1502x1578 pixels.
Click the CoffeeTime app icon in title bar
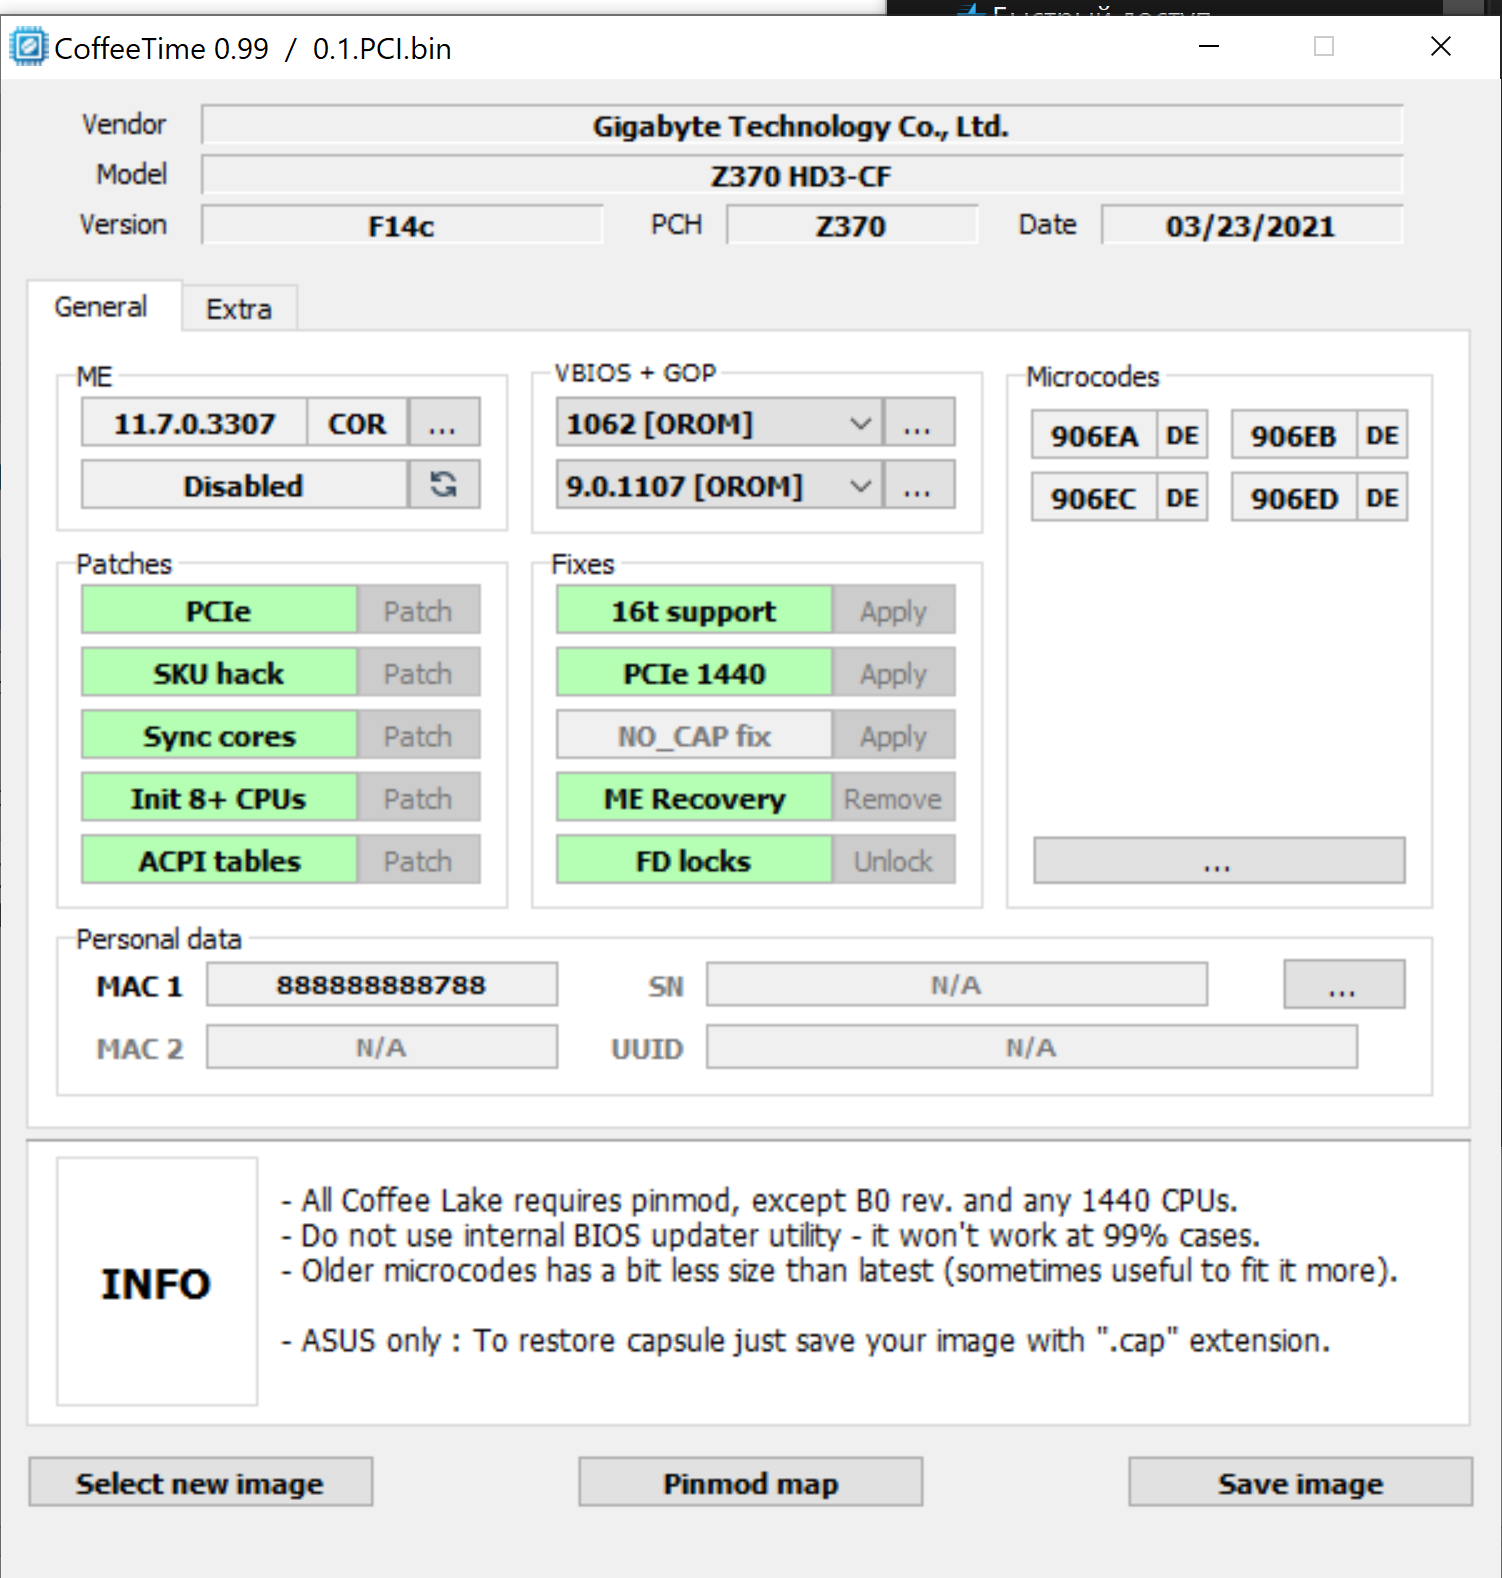coord(28,47)
